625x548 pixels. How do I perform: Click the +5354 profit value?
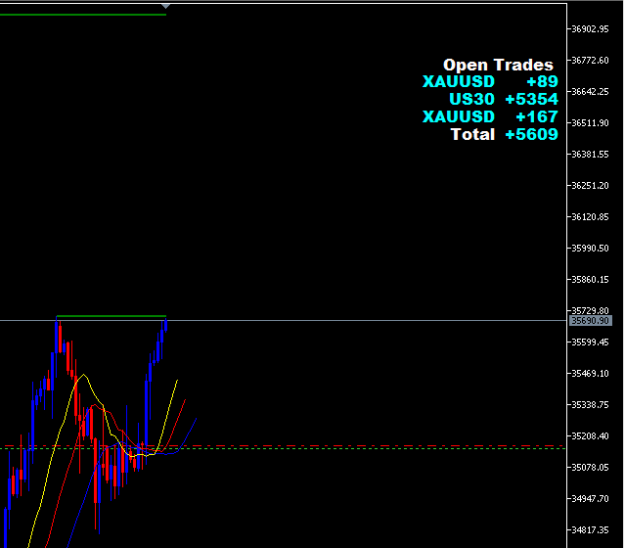click(x=531, y=99)
